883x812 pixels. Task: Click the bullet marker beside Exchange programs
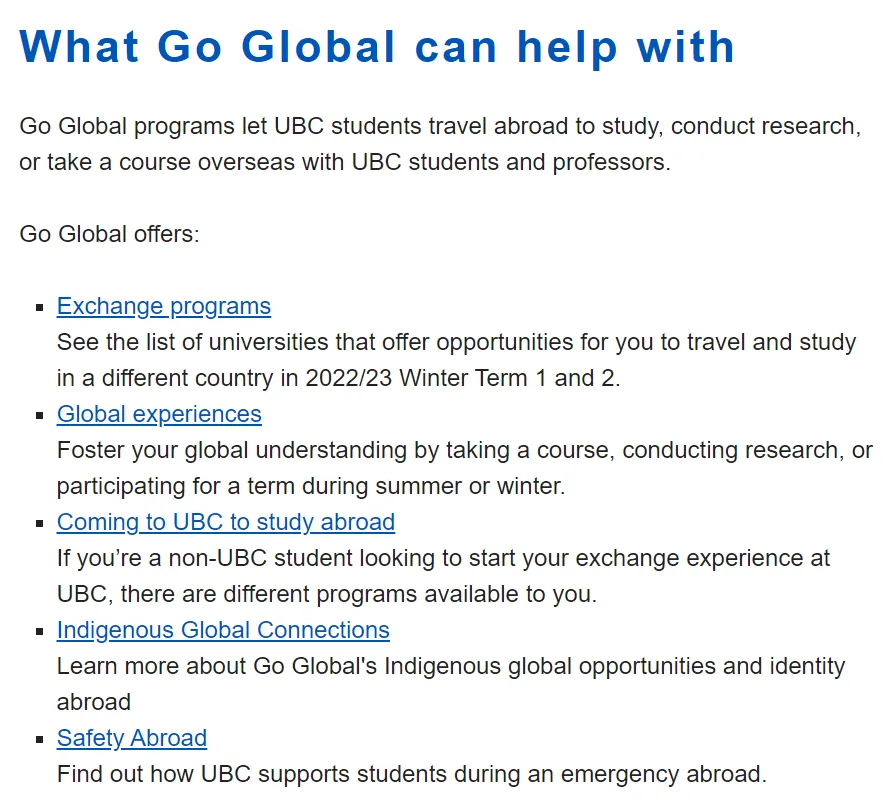click(x=40, y=308)
